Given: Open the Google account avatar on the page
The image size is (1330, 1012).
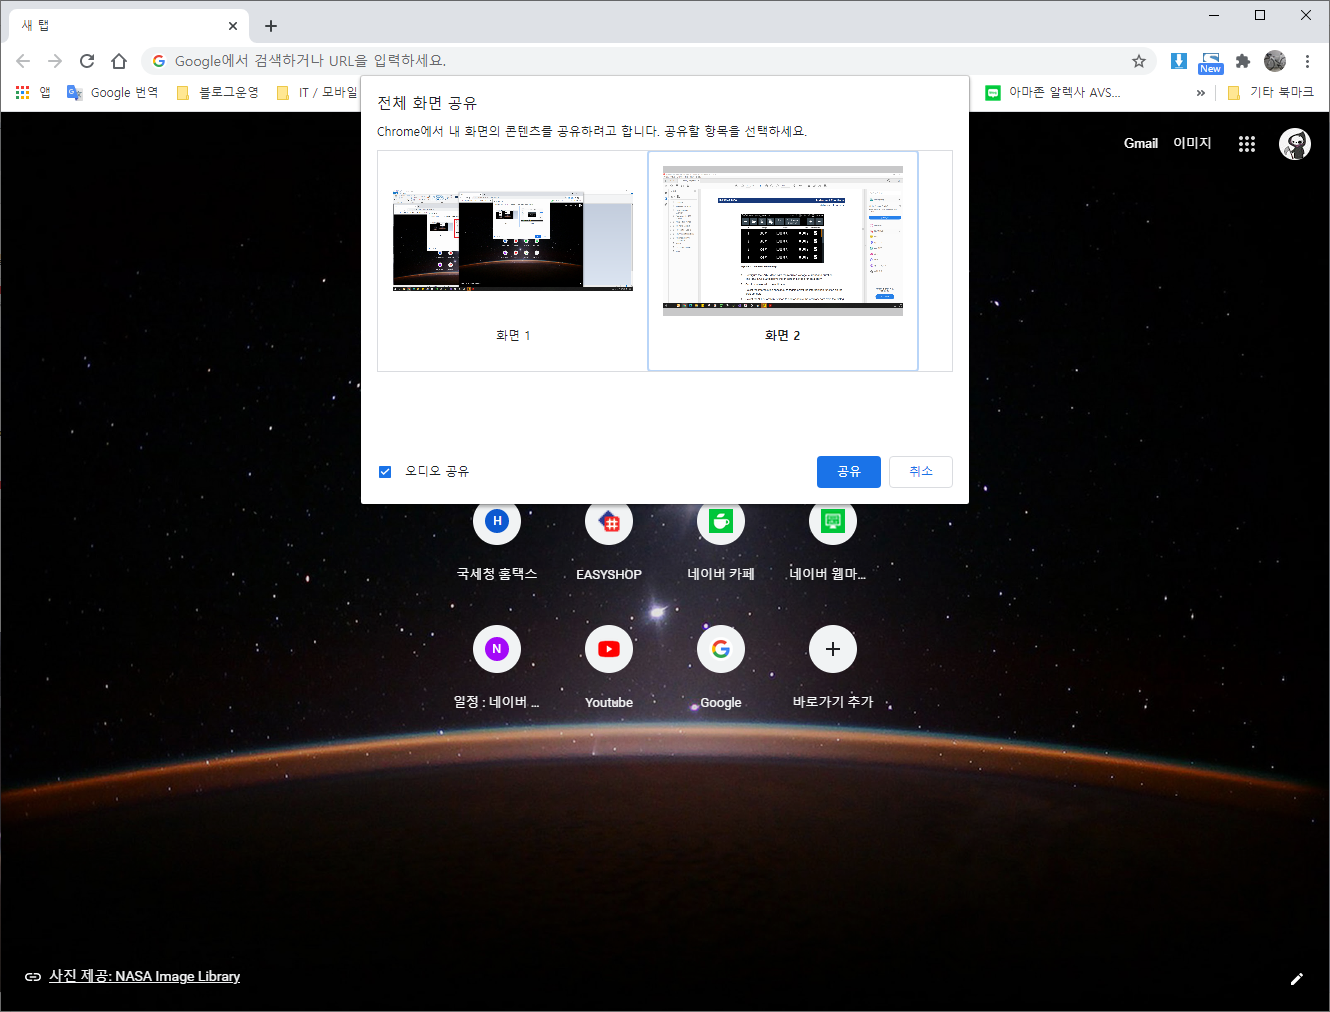Looking at the screenshot, I should click(1295, 144).
